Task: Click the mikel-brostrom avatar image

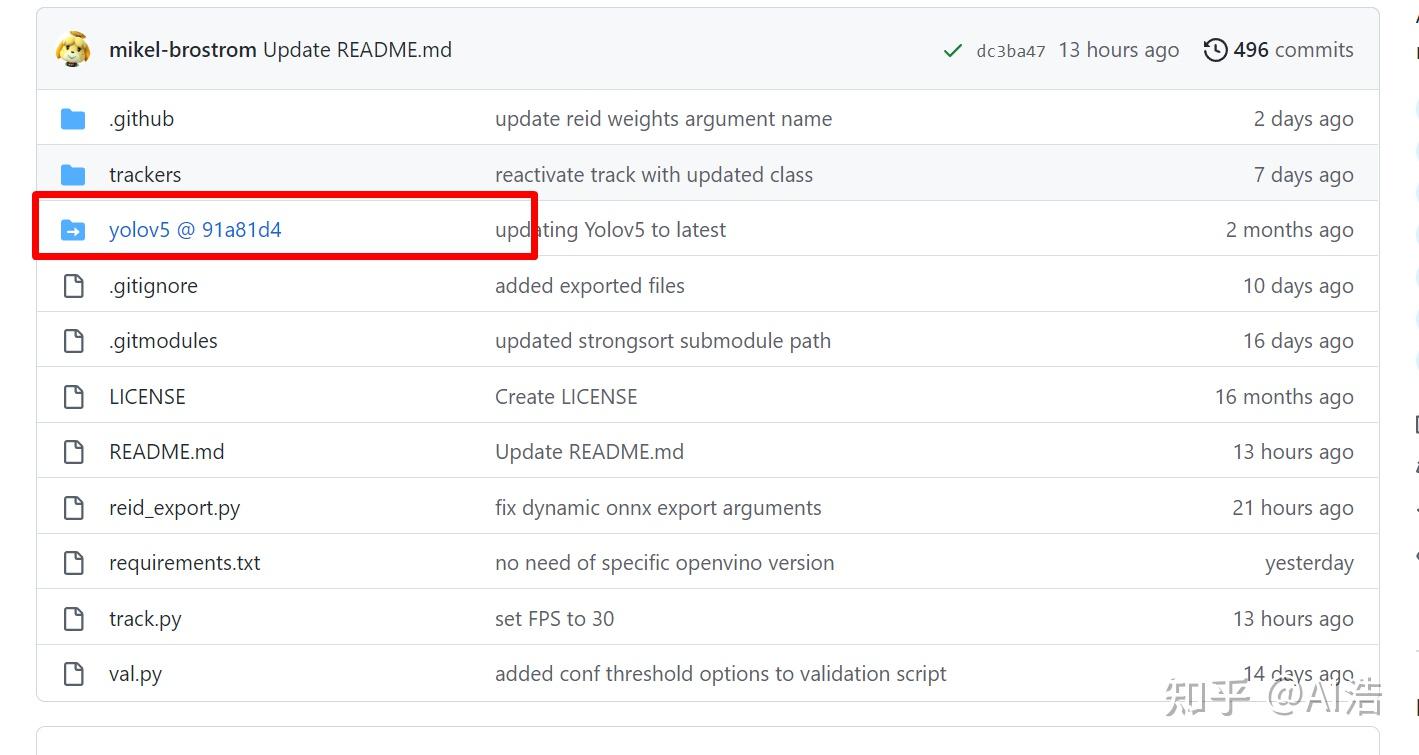Action: pos(73,49)
